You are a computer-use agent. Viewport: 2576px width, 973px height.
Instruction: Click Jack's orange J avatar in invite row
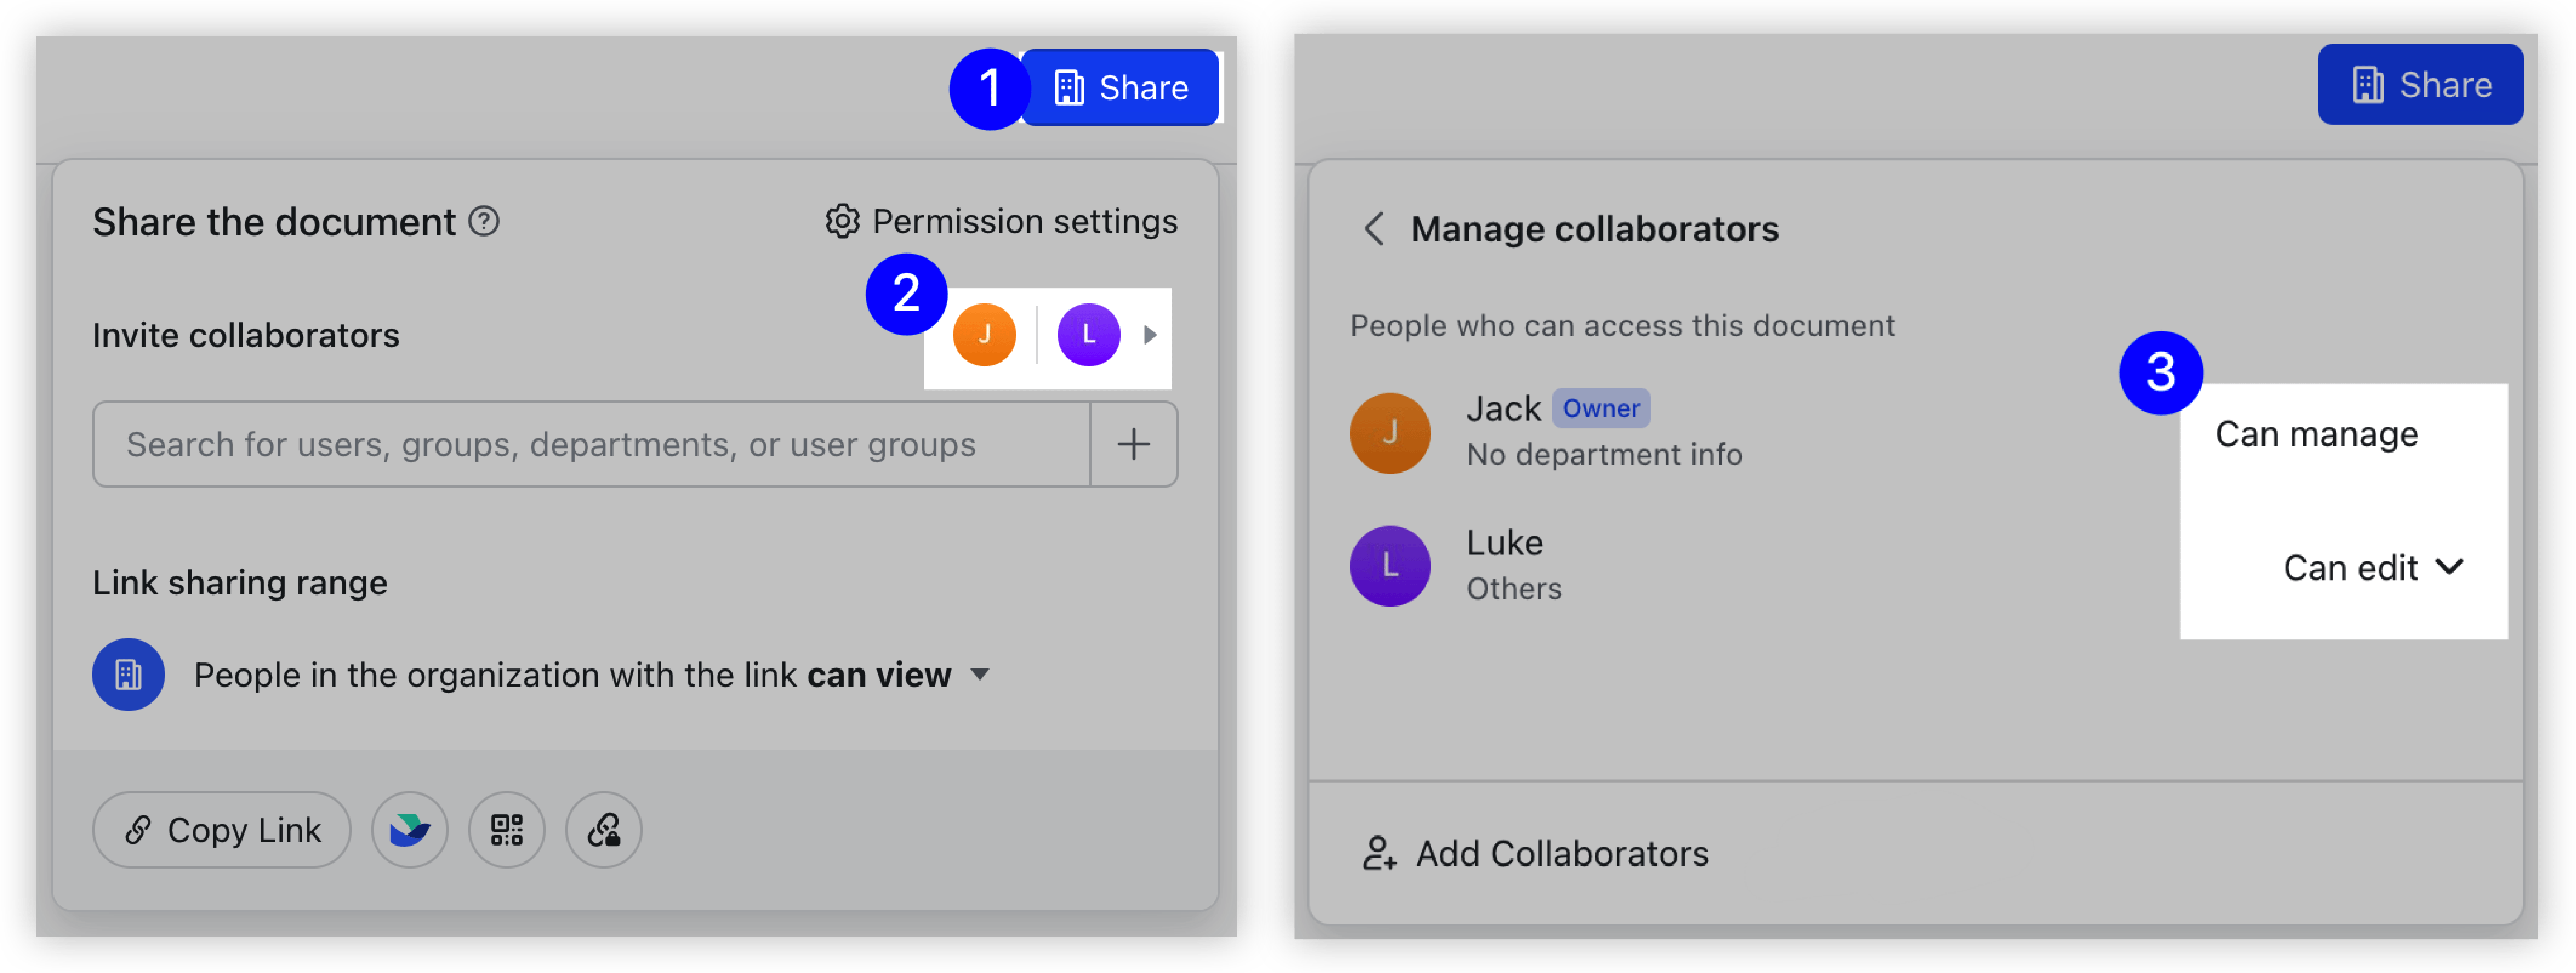[x=984, y=335]
